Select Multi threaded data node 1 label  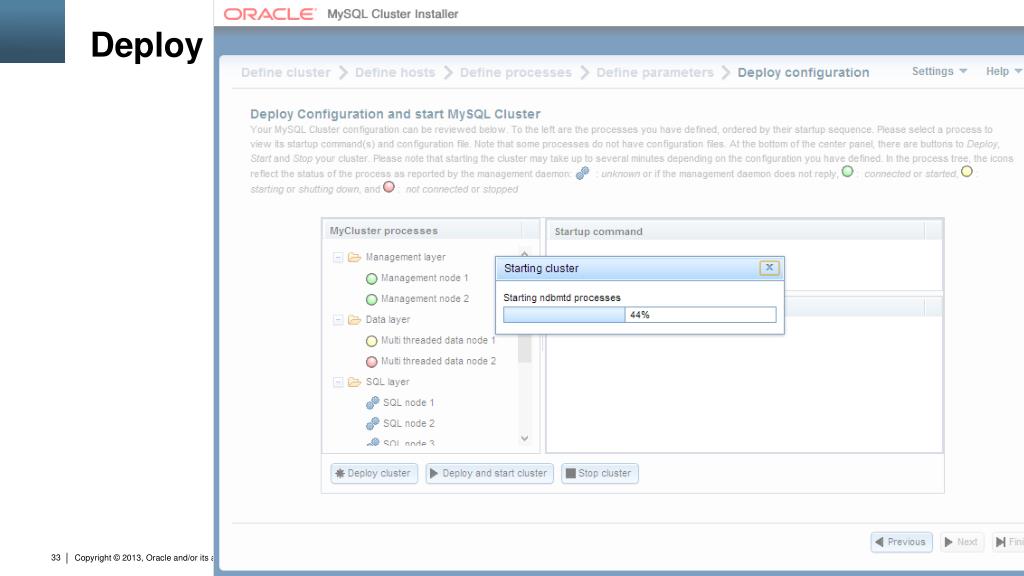(x=438, y=340)
